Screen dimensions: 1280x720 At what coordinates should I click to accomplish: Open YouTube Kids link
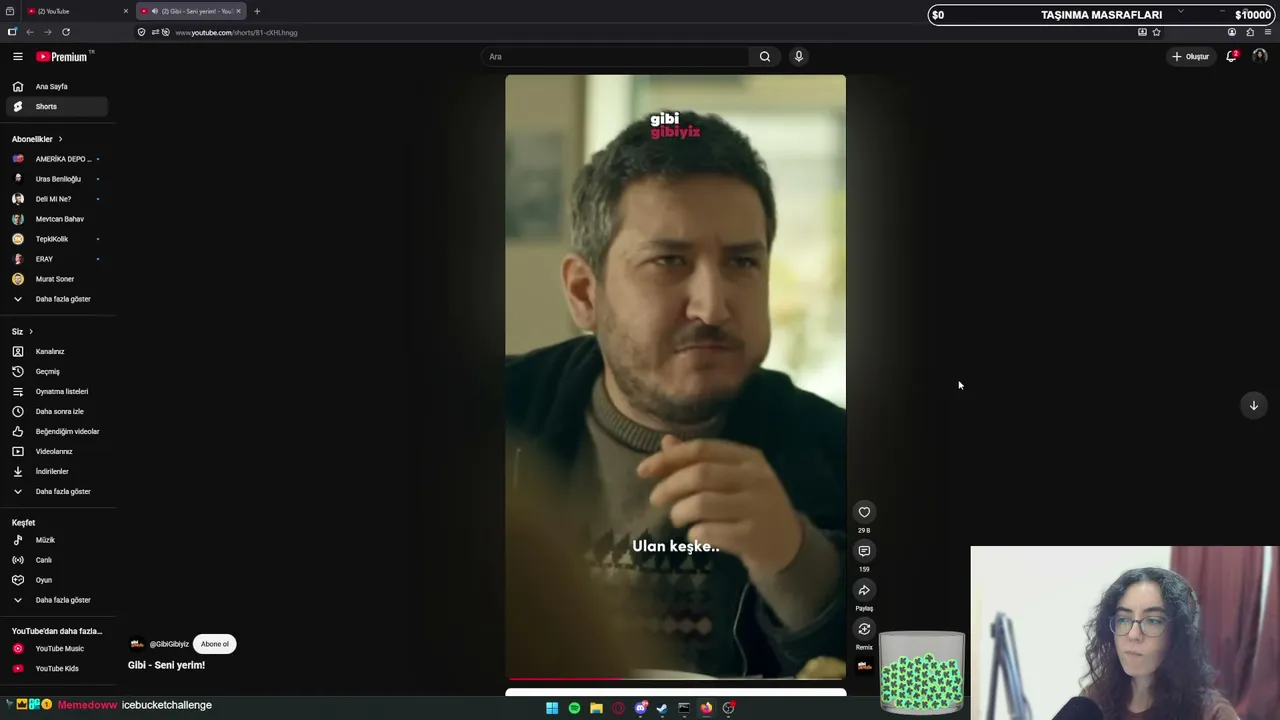tap(56, 668)
